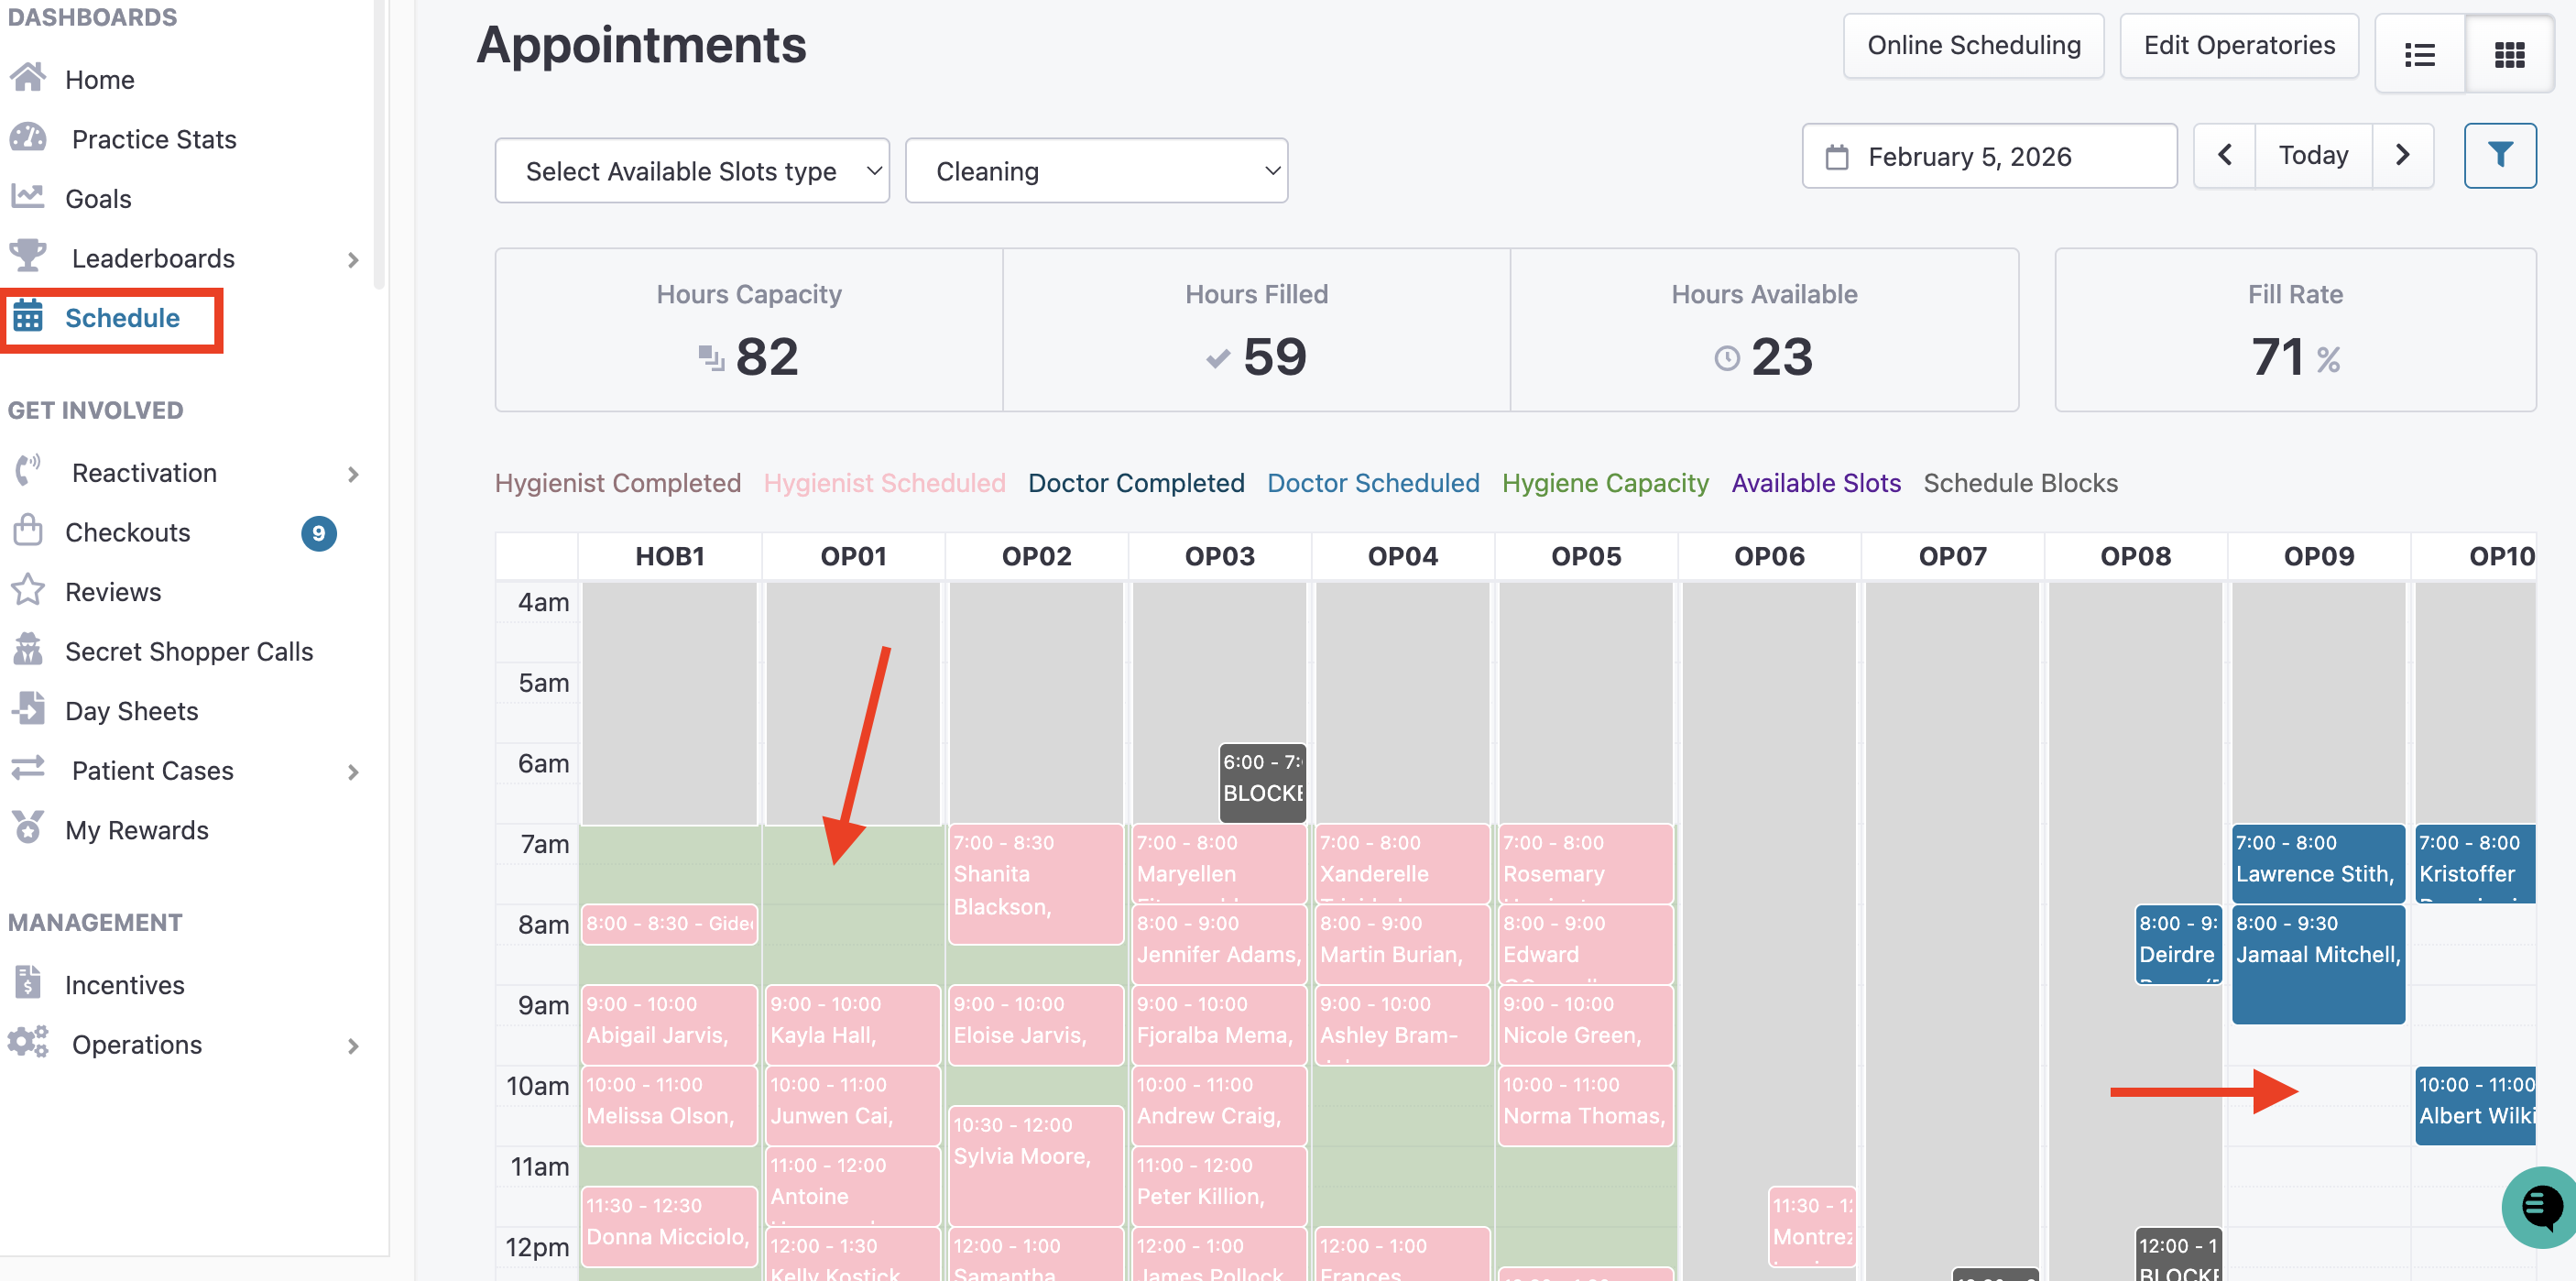Click the February 5, 2026 date field
This screenshot has width=2576, height=1281.
click(1989, 156)
